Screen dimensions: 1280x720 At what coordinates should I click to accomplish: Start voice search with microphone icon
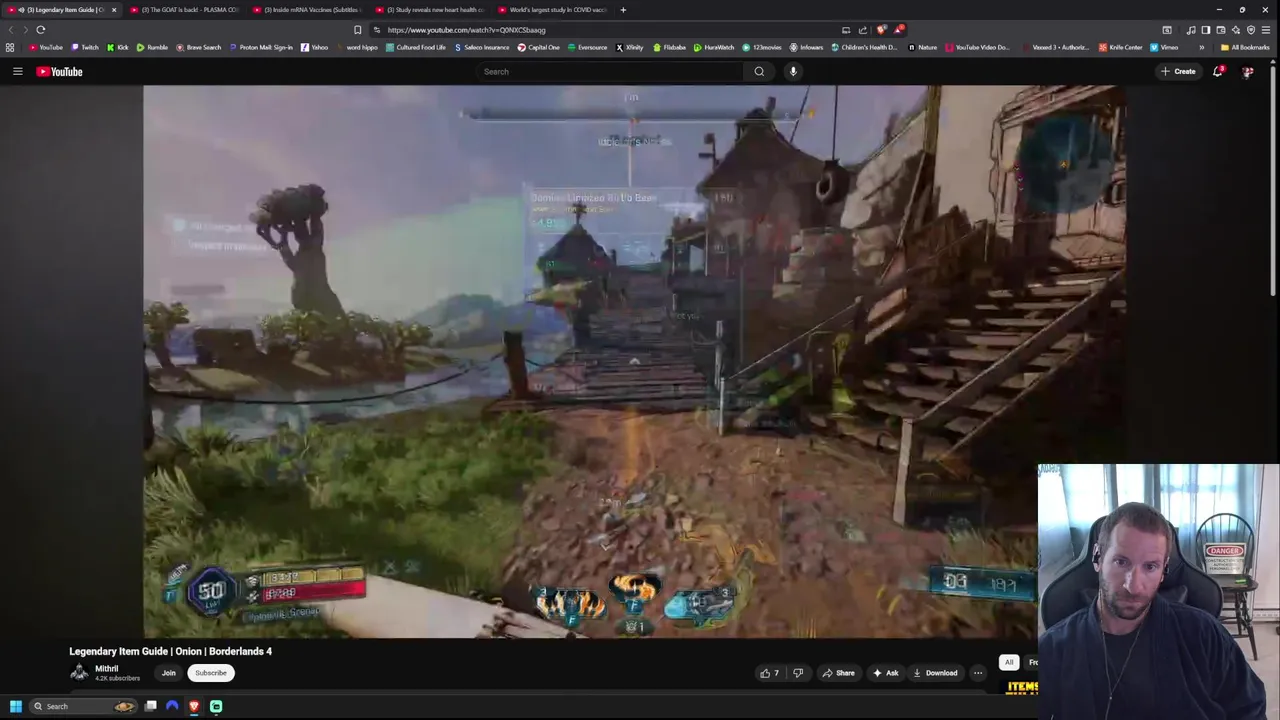tap(793, 71)
